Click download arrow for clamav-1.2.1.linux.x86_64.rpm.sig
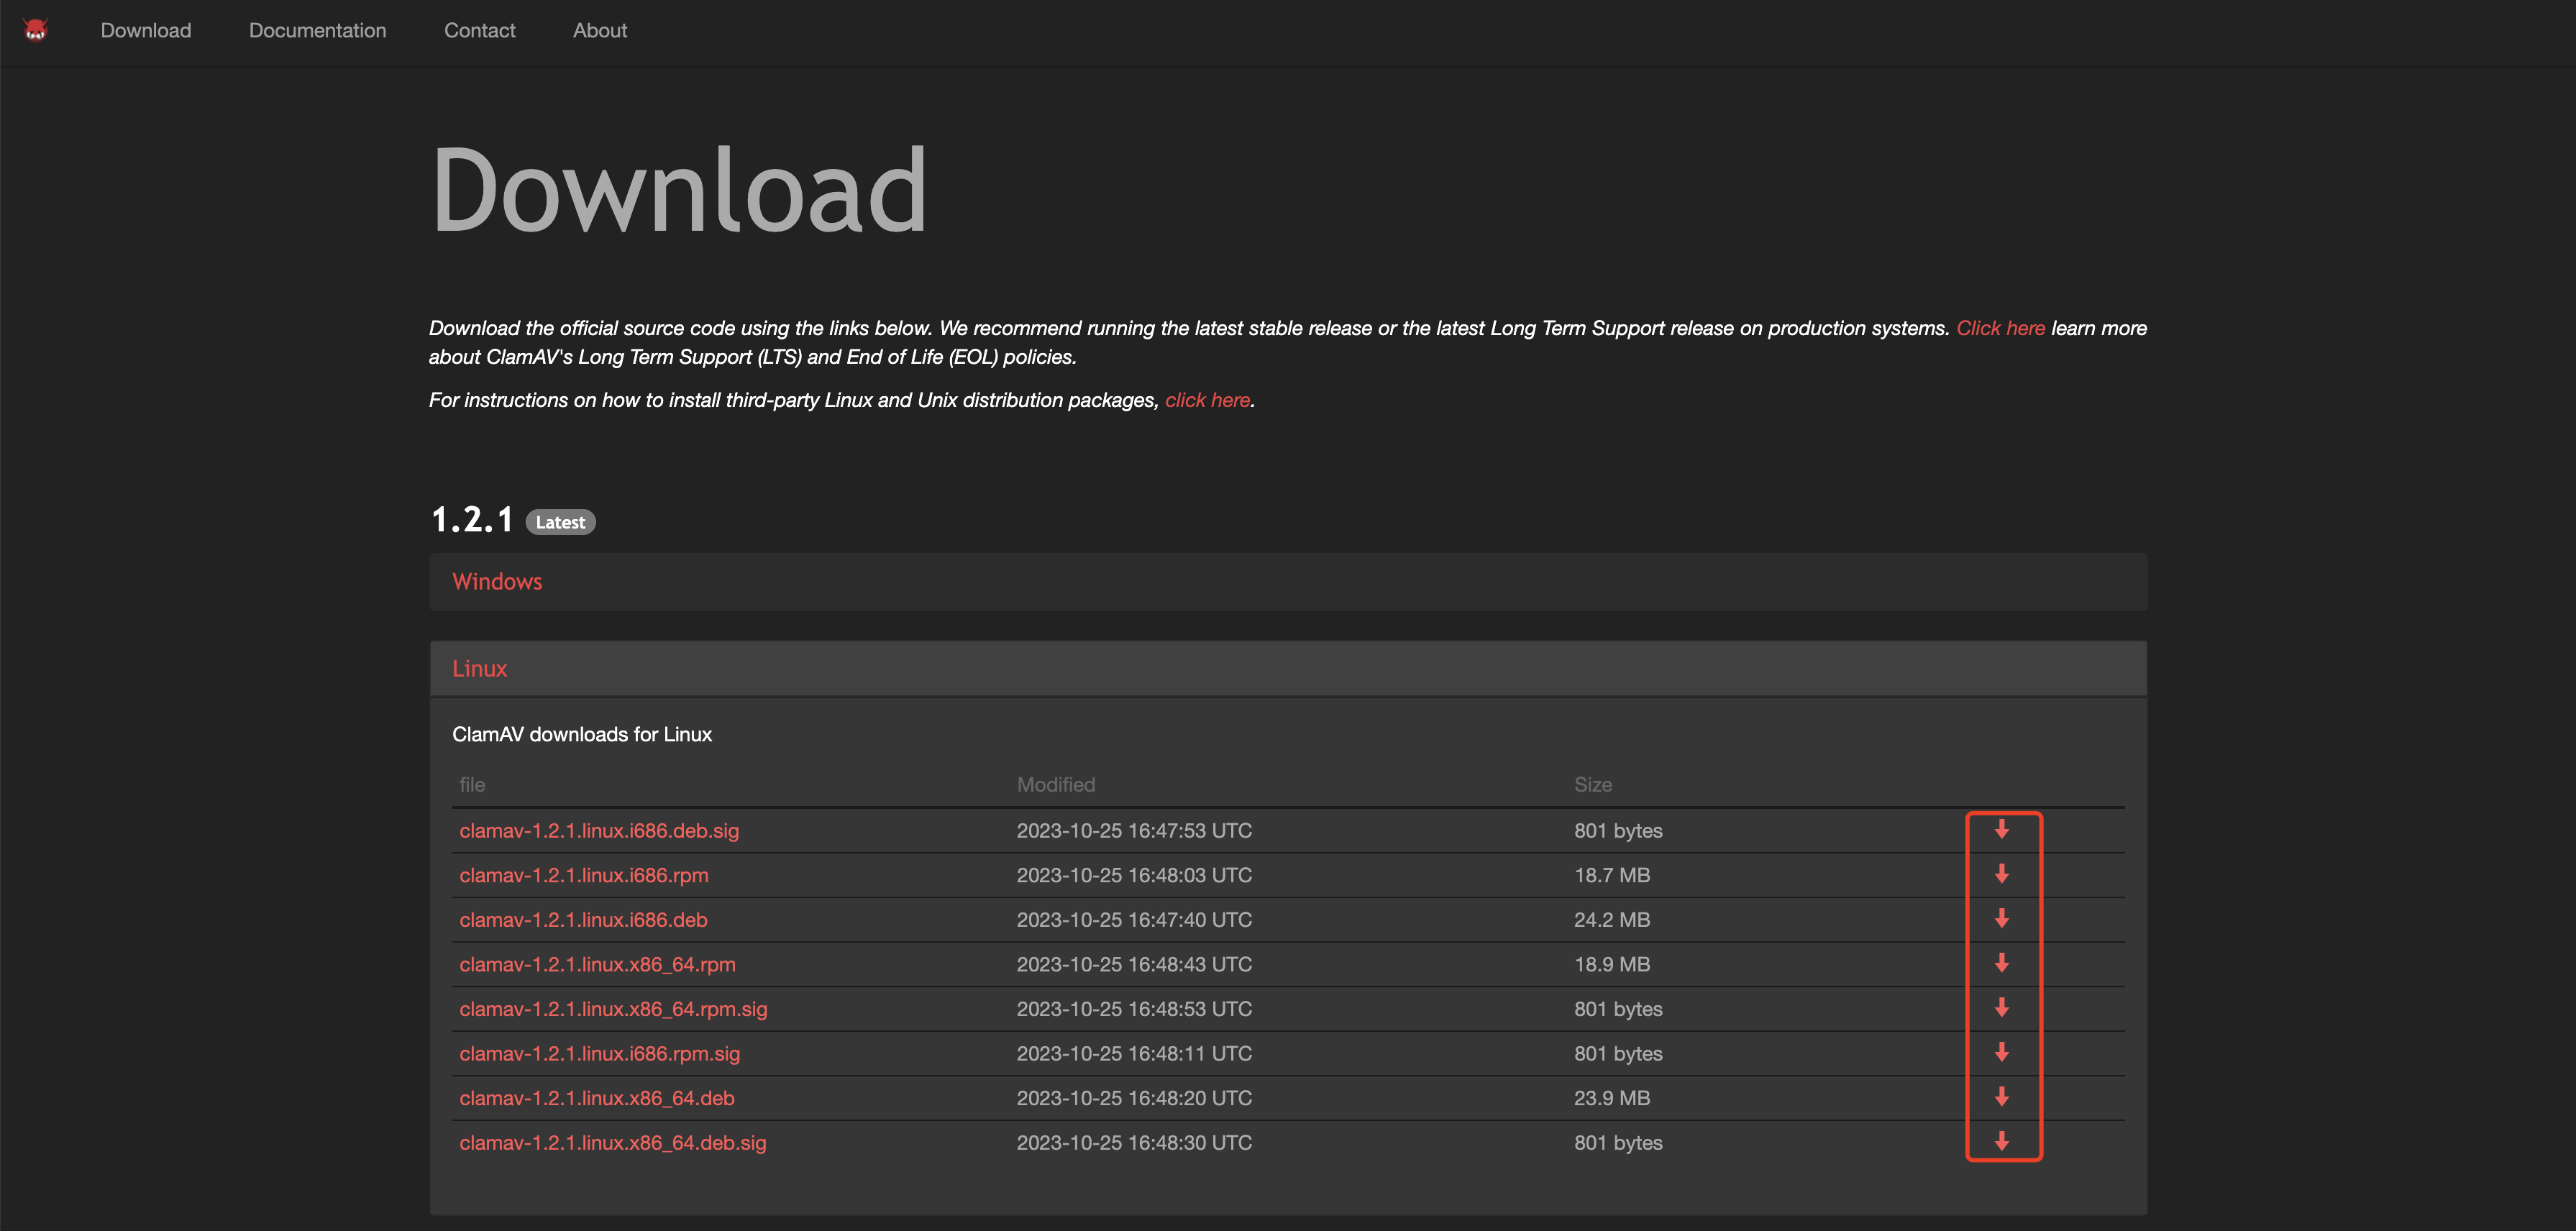Image resolution: width=2576 pixels, height=1231 pixels. tap(2001, 1008)
